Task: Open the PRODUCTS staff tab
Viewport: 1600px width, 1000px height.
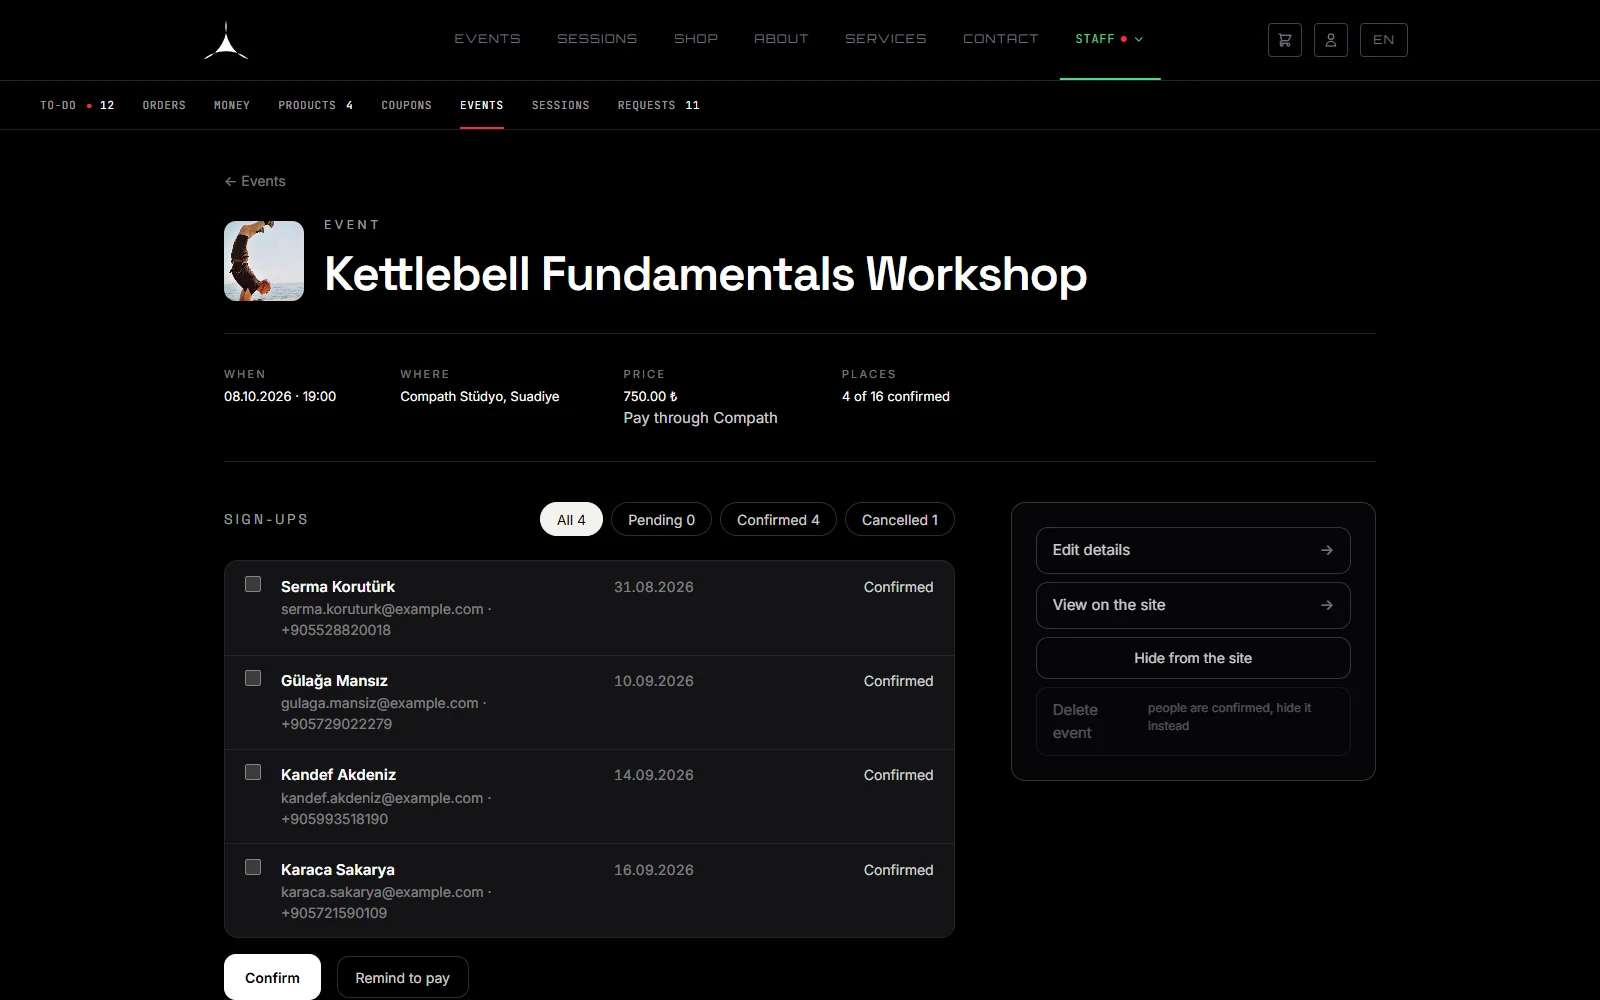Action: tap(316, 105)
